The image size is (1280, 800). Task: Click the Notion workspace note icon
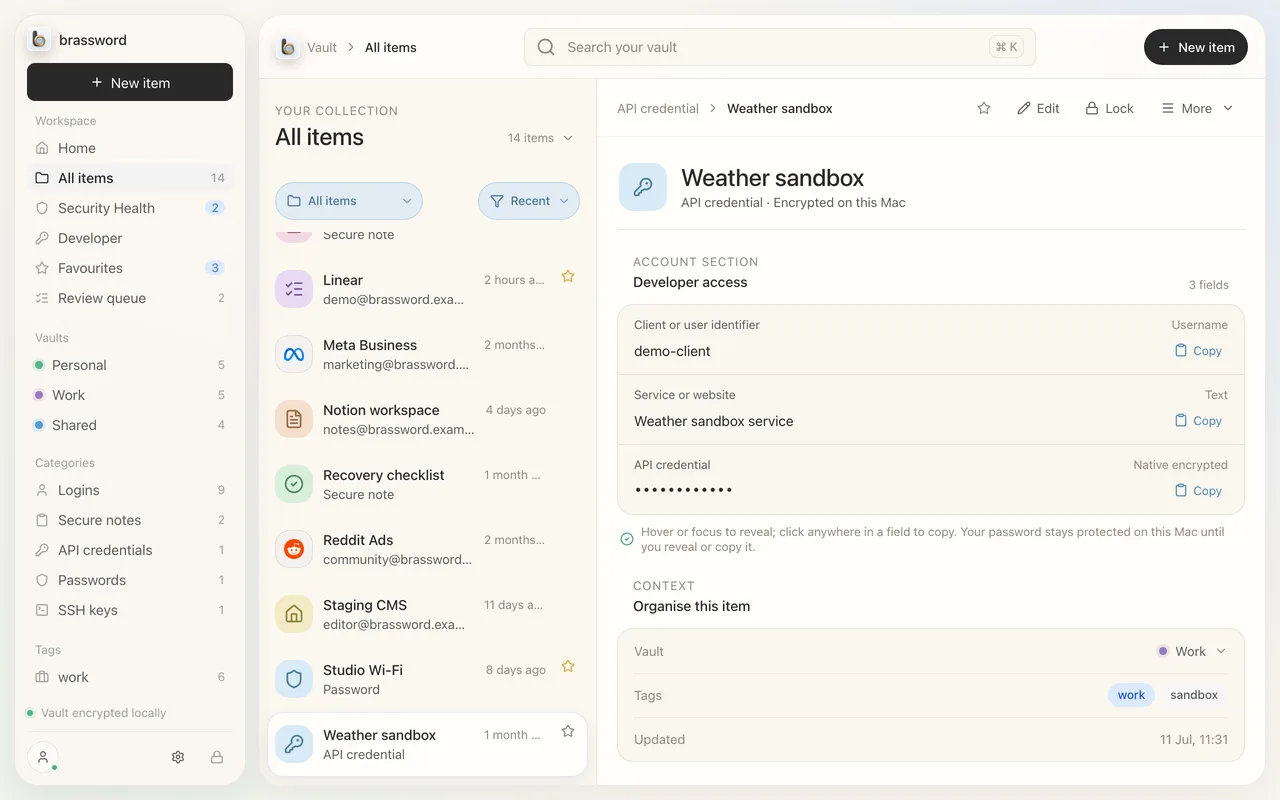[294, 419]
